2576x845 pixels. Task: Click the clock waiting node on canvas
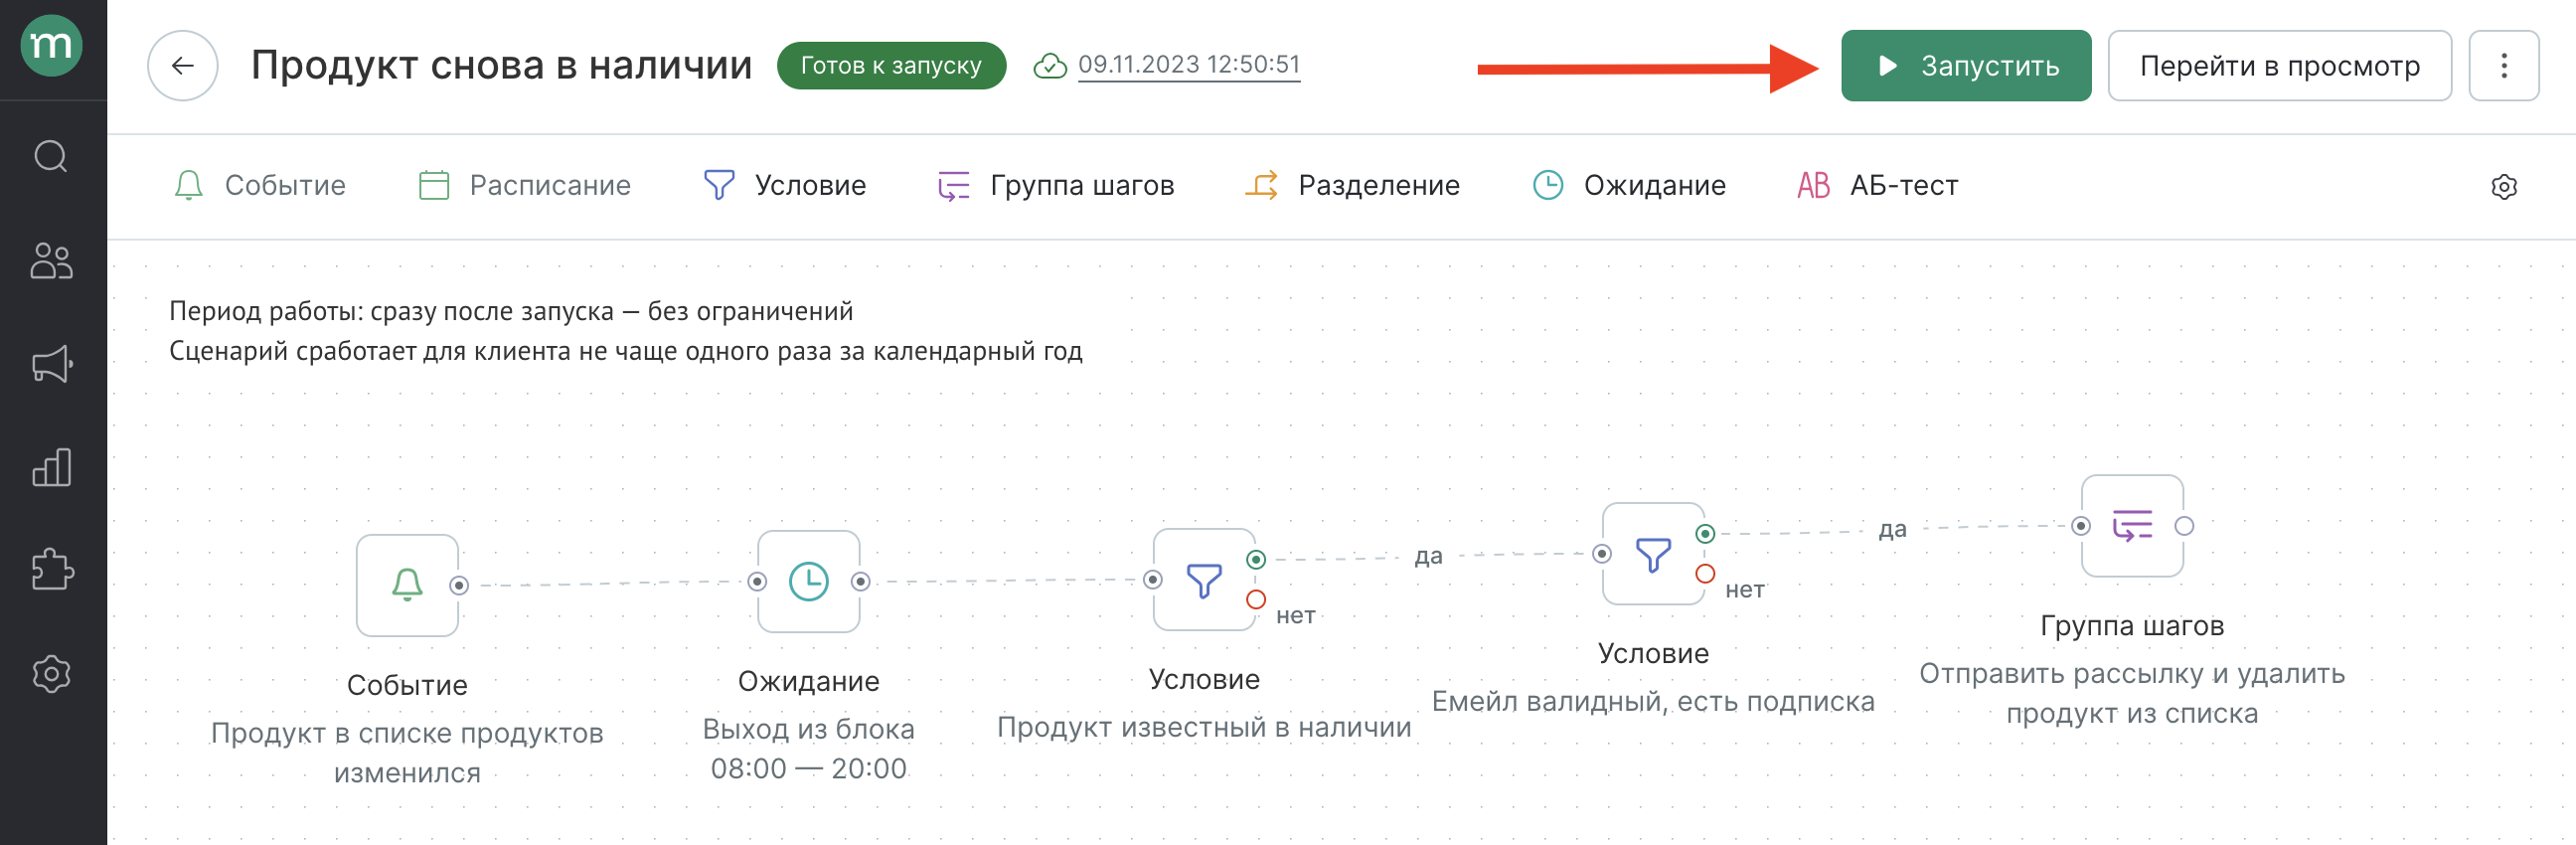pos(808,581)
